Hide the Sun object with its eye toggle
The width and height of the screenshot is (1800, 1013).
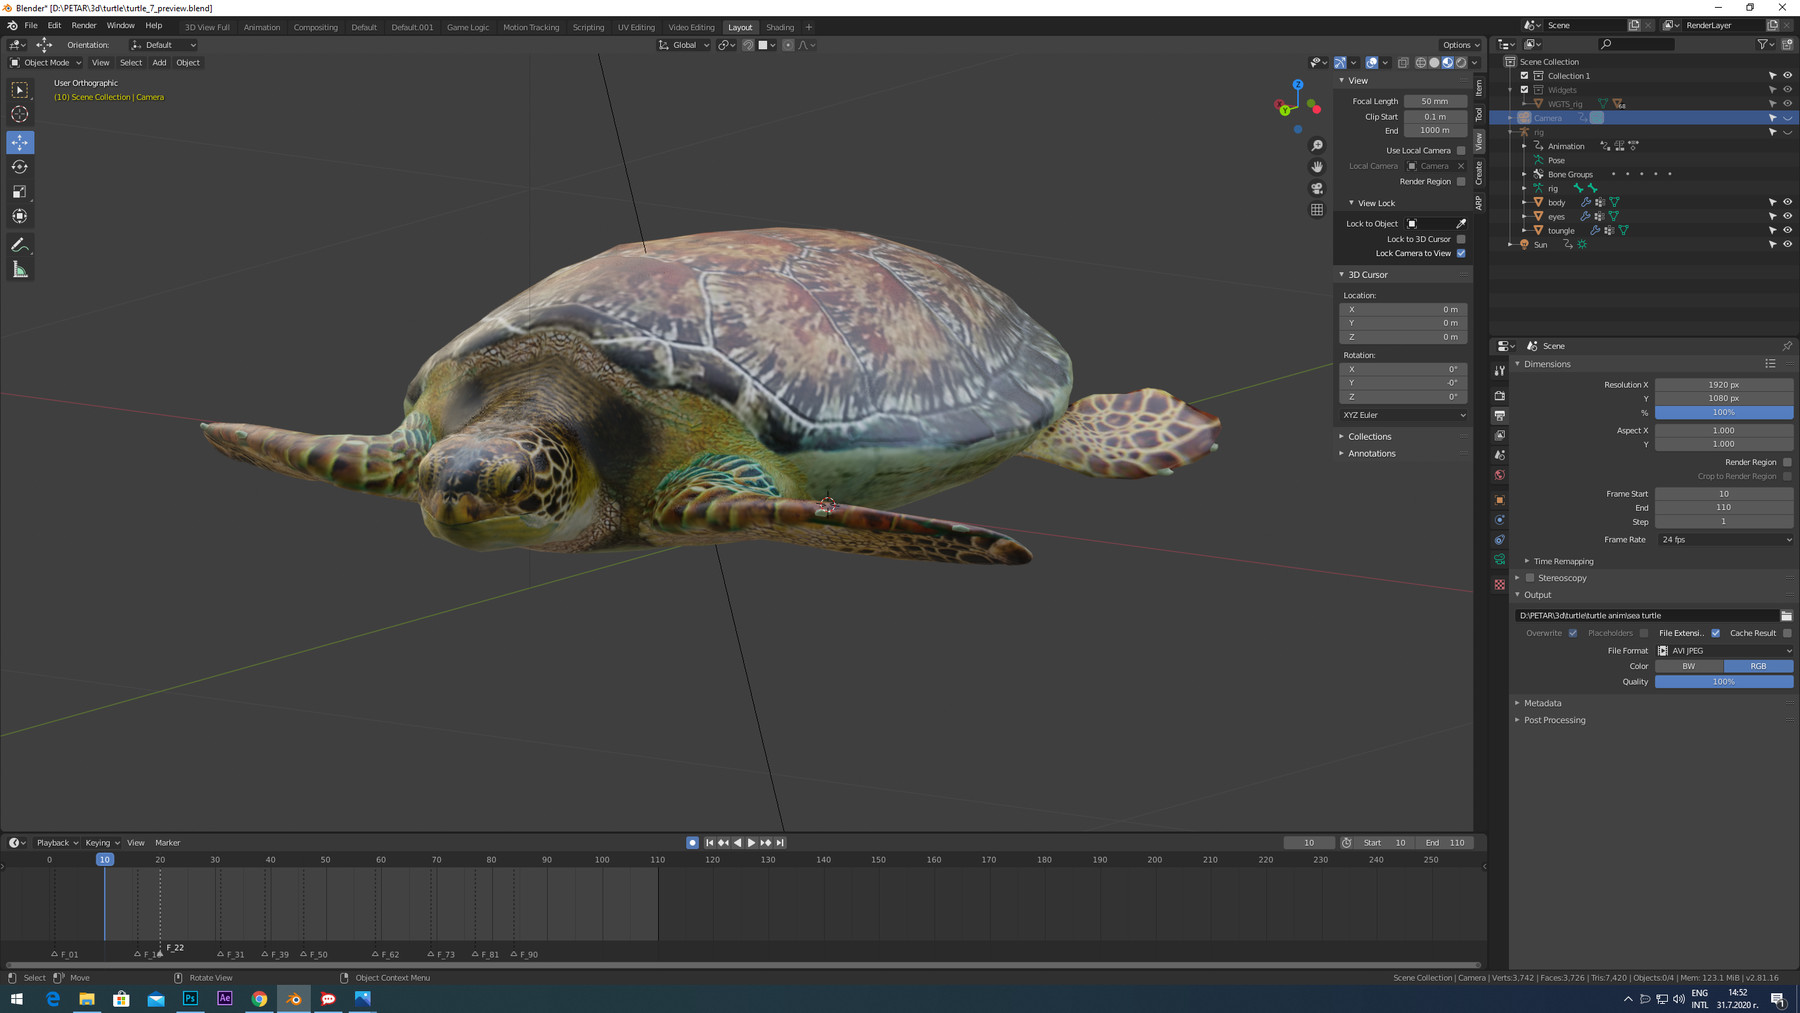1788,244
